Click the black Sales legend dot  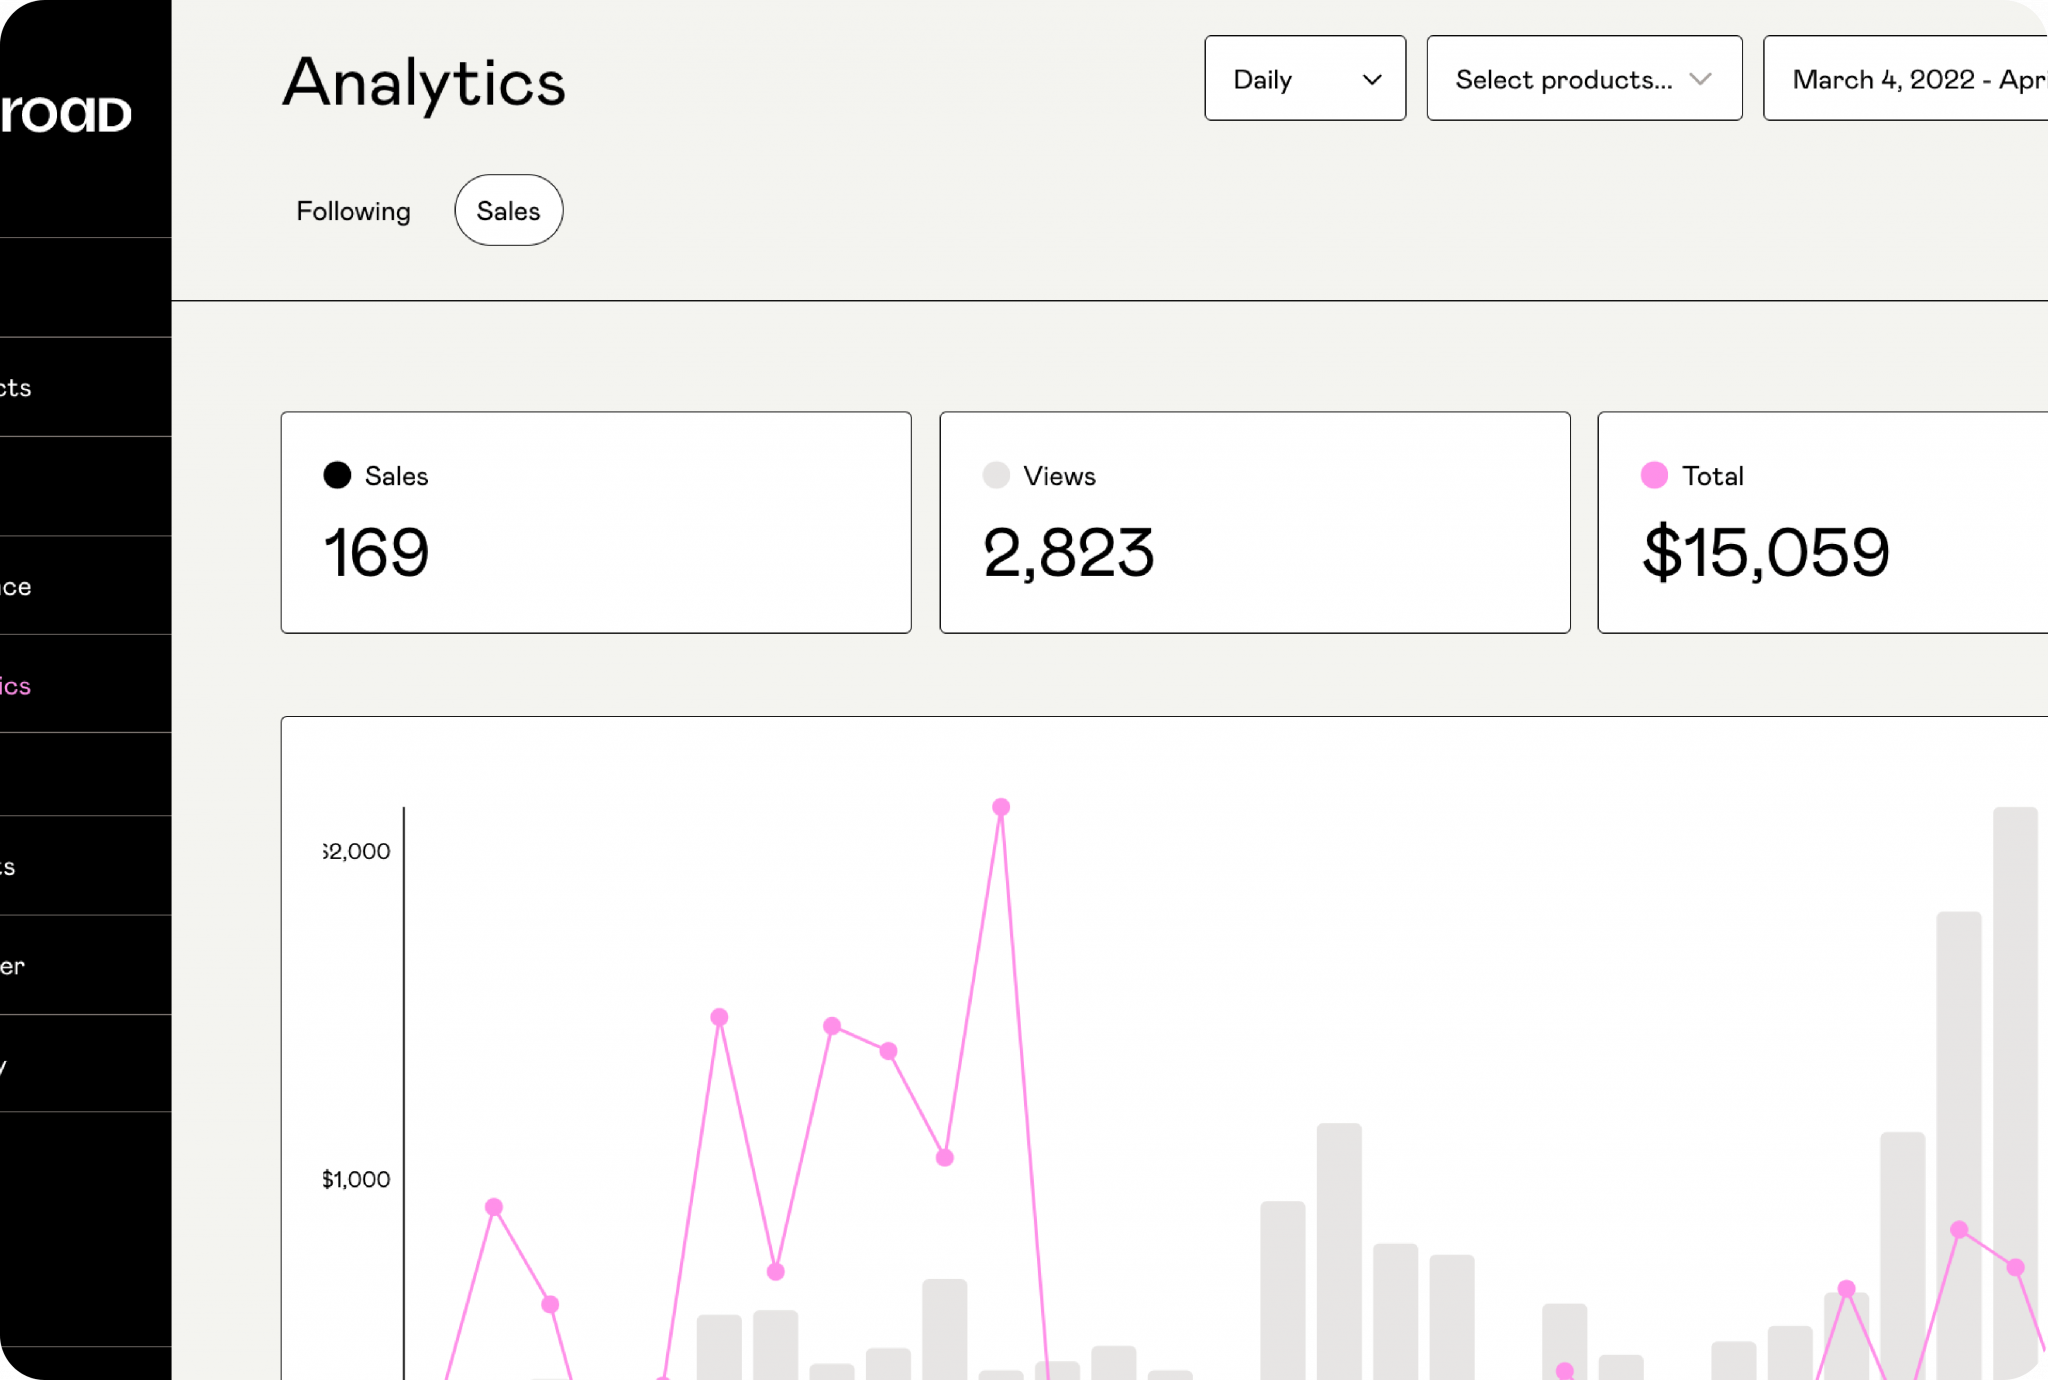click(337, 475)
